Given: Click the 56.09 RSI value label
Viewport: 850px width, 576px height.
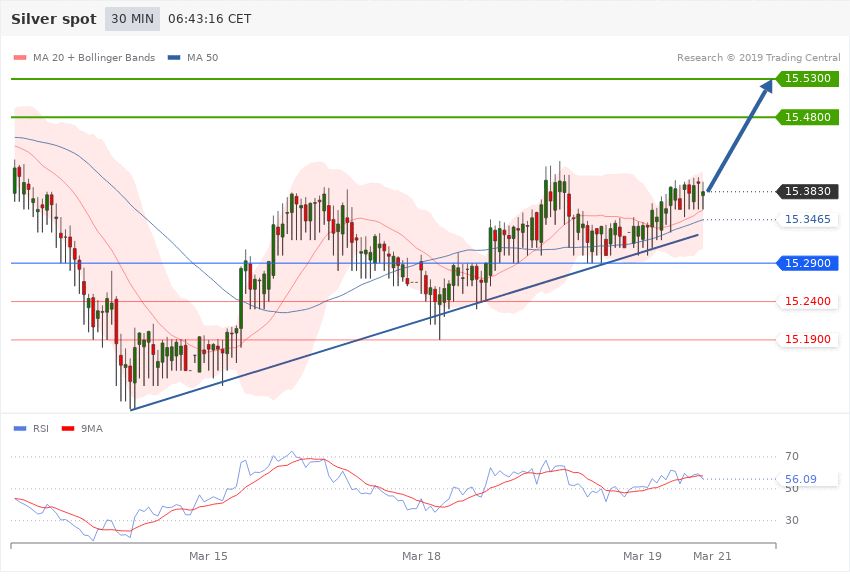Looking at the screenshot, I should [x=801, y=480].
